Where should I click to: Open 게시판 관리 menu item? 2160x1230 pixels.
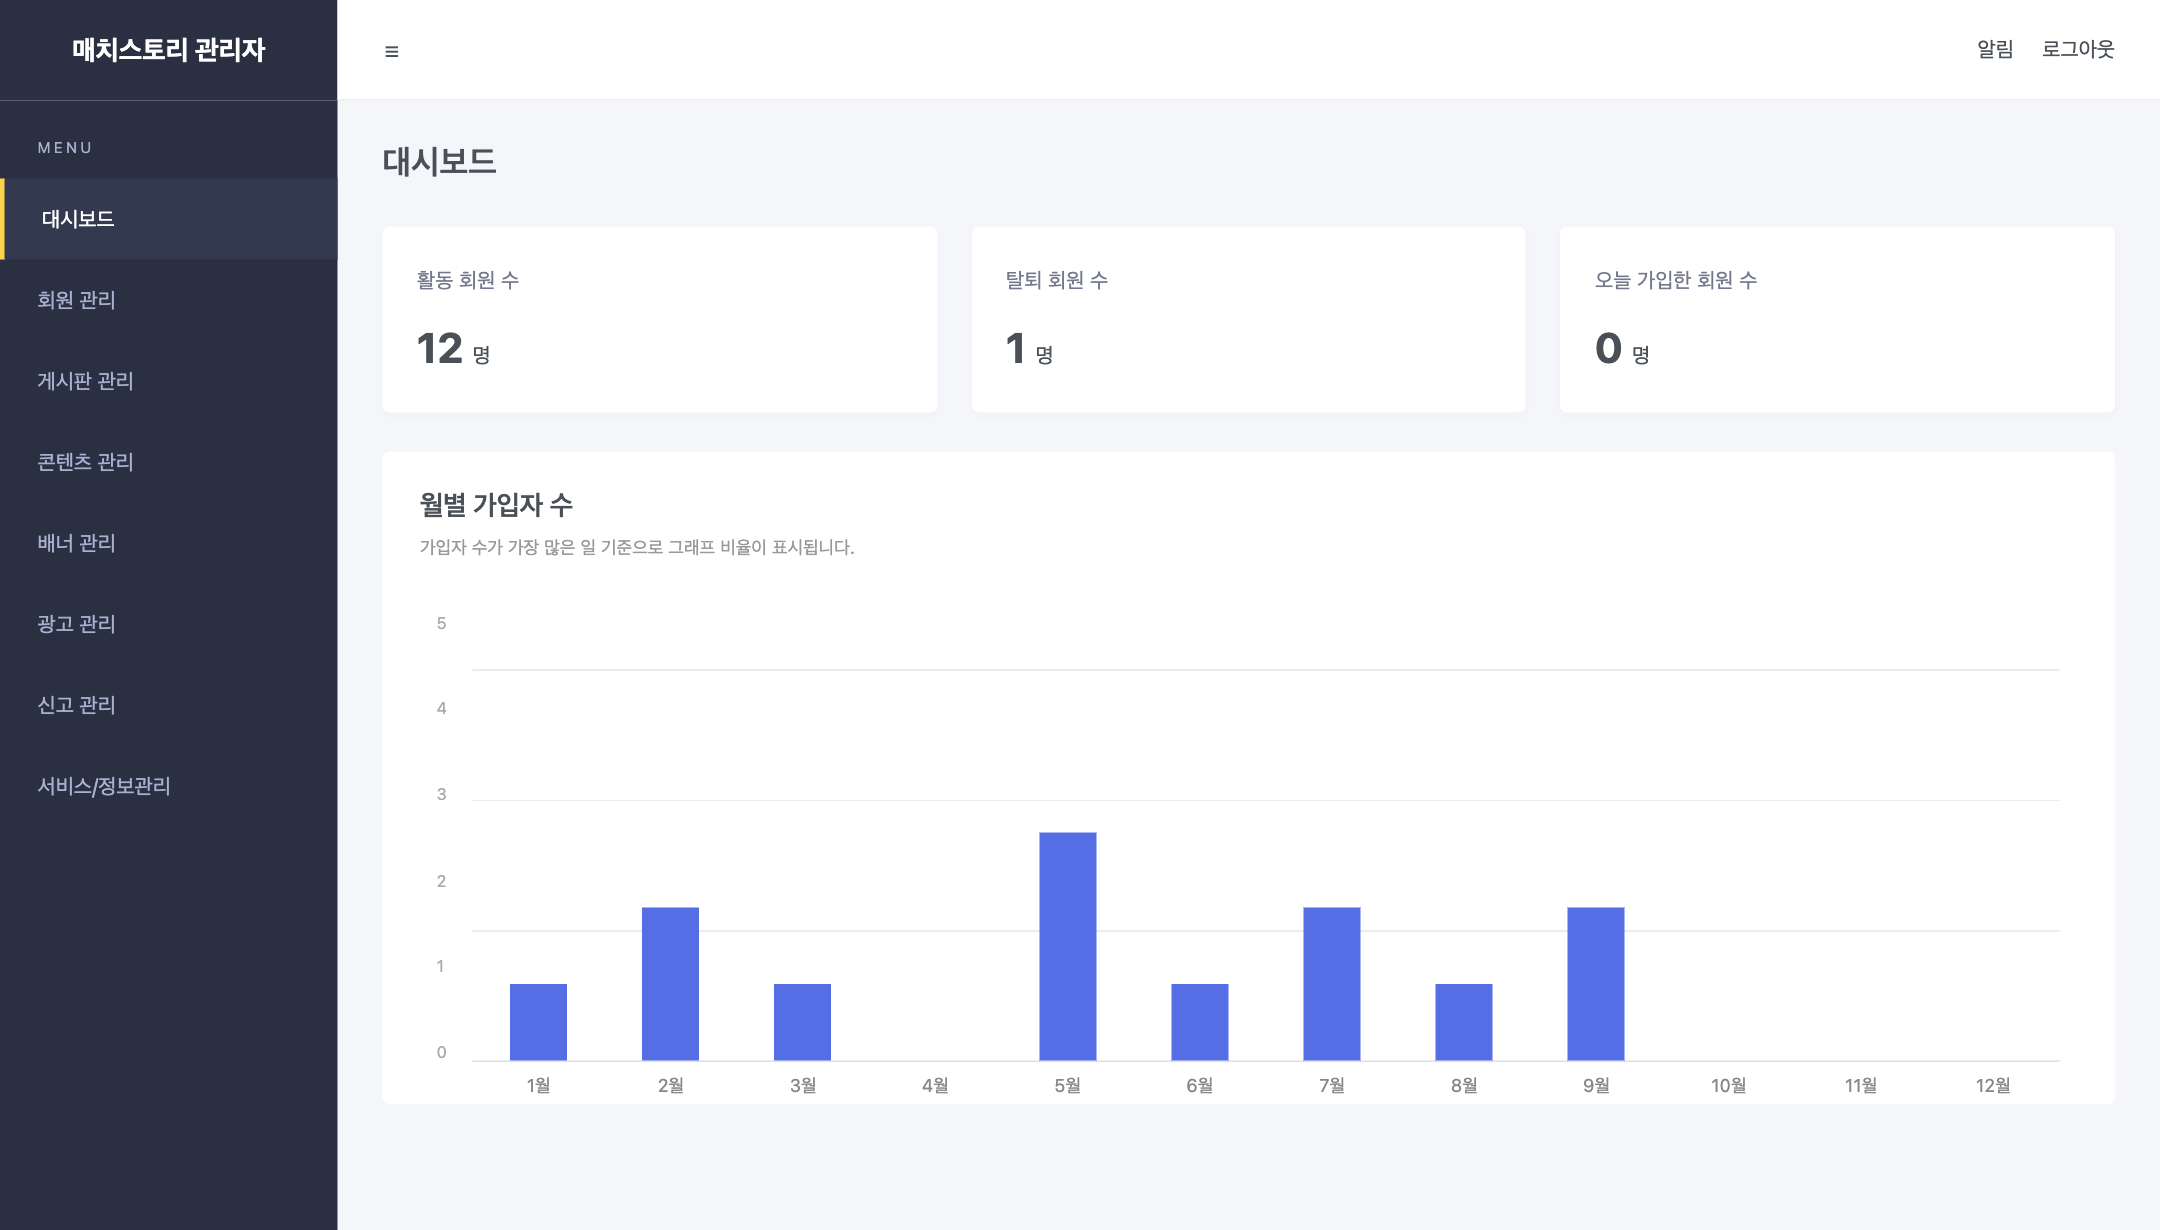coord(169,381)
